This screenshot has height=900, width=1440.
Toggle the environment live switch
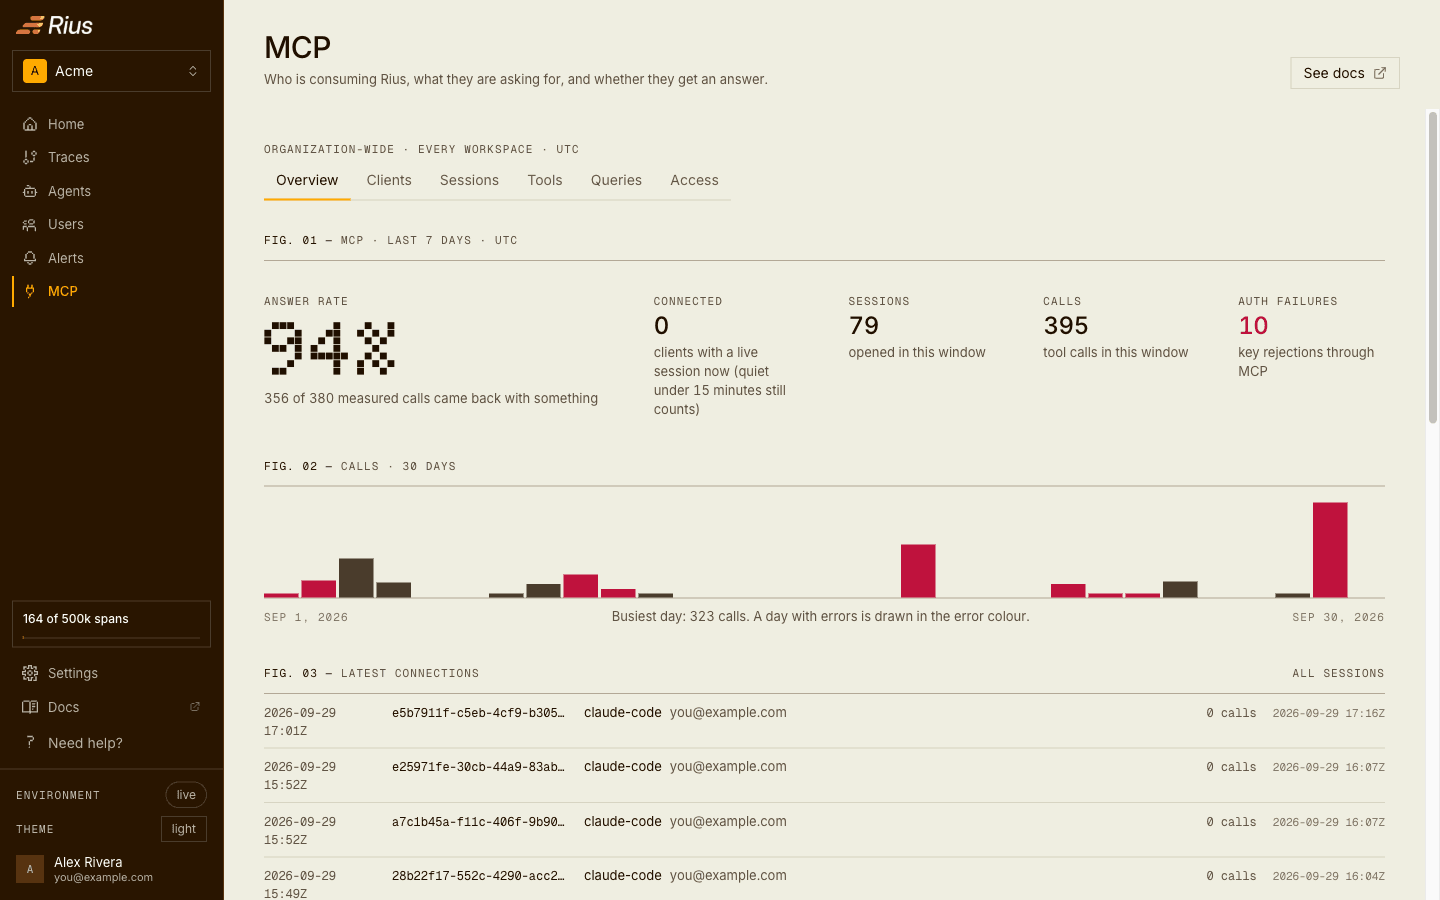(186, 795)
